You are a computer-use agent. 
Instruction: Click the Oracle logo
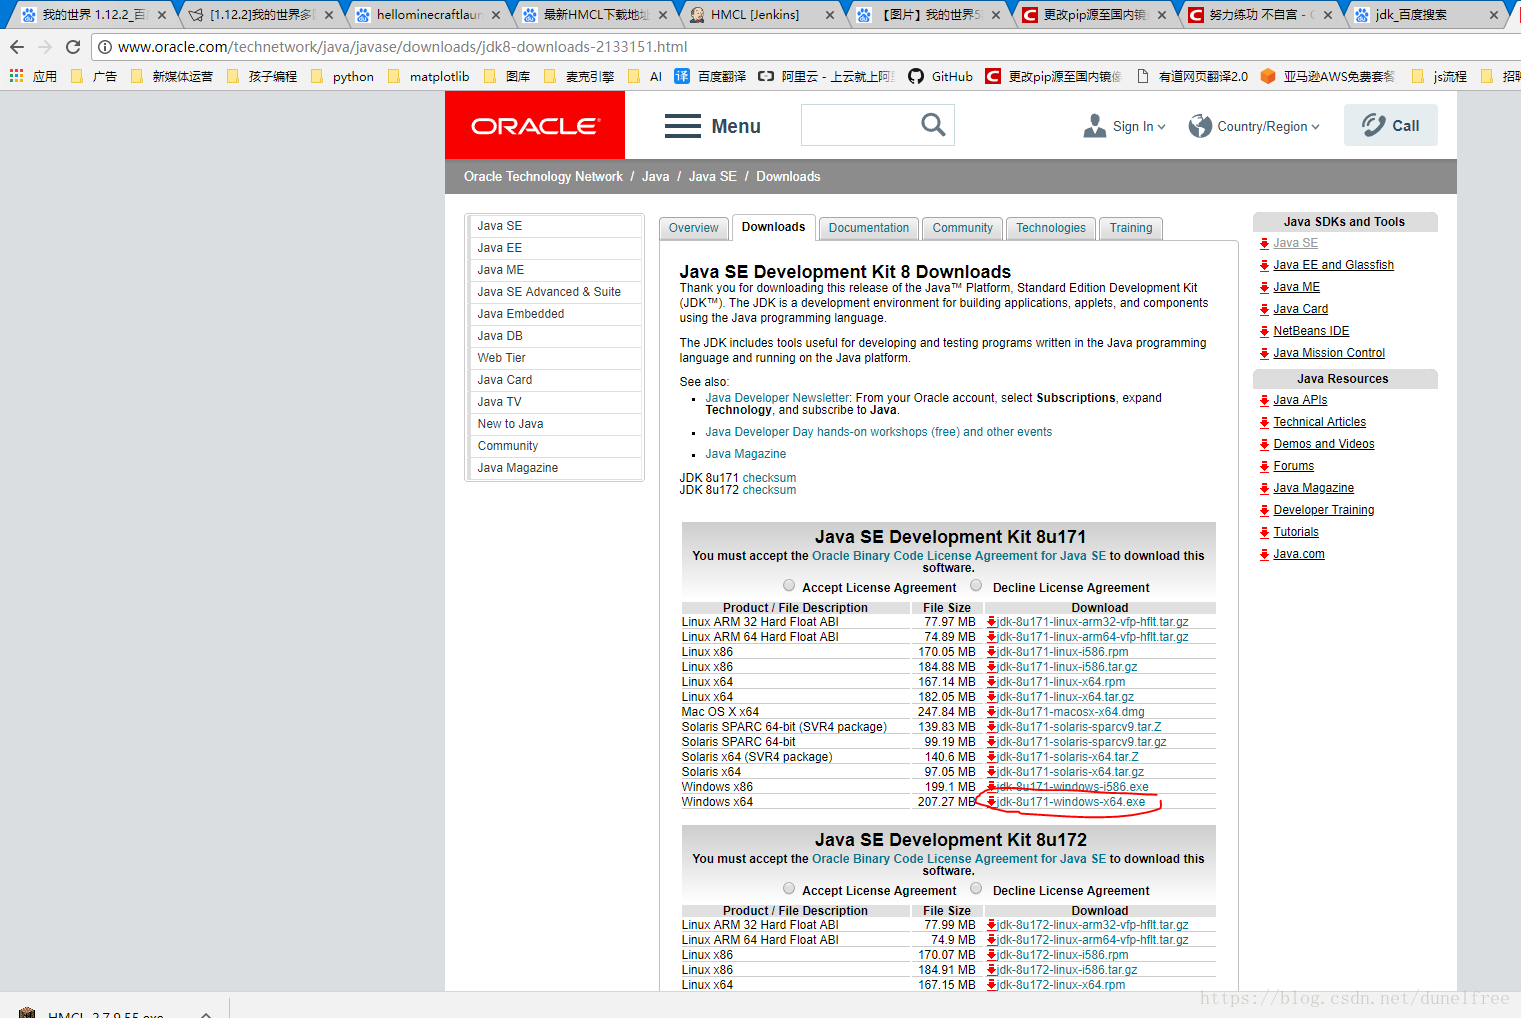point(535,125)
